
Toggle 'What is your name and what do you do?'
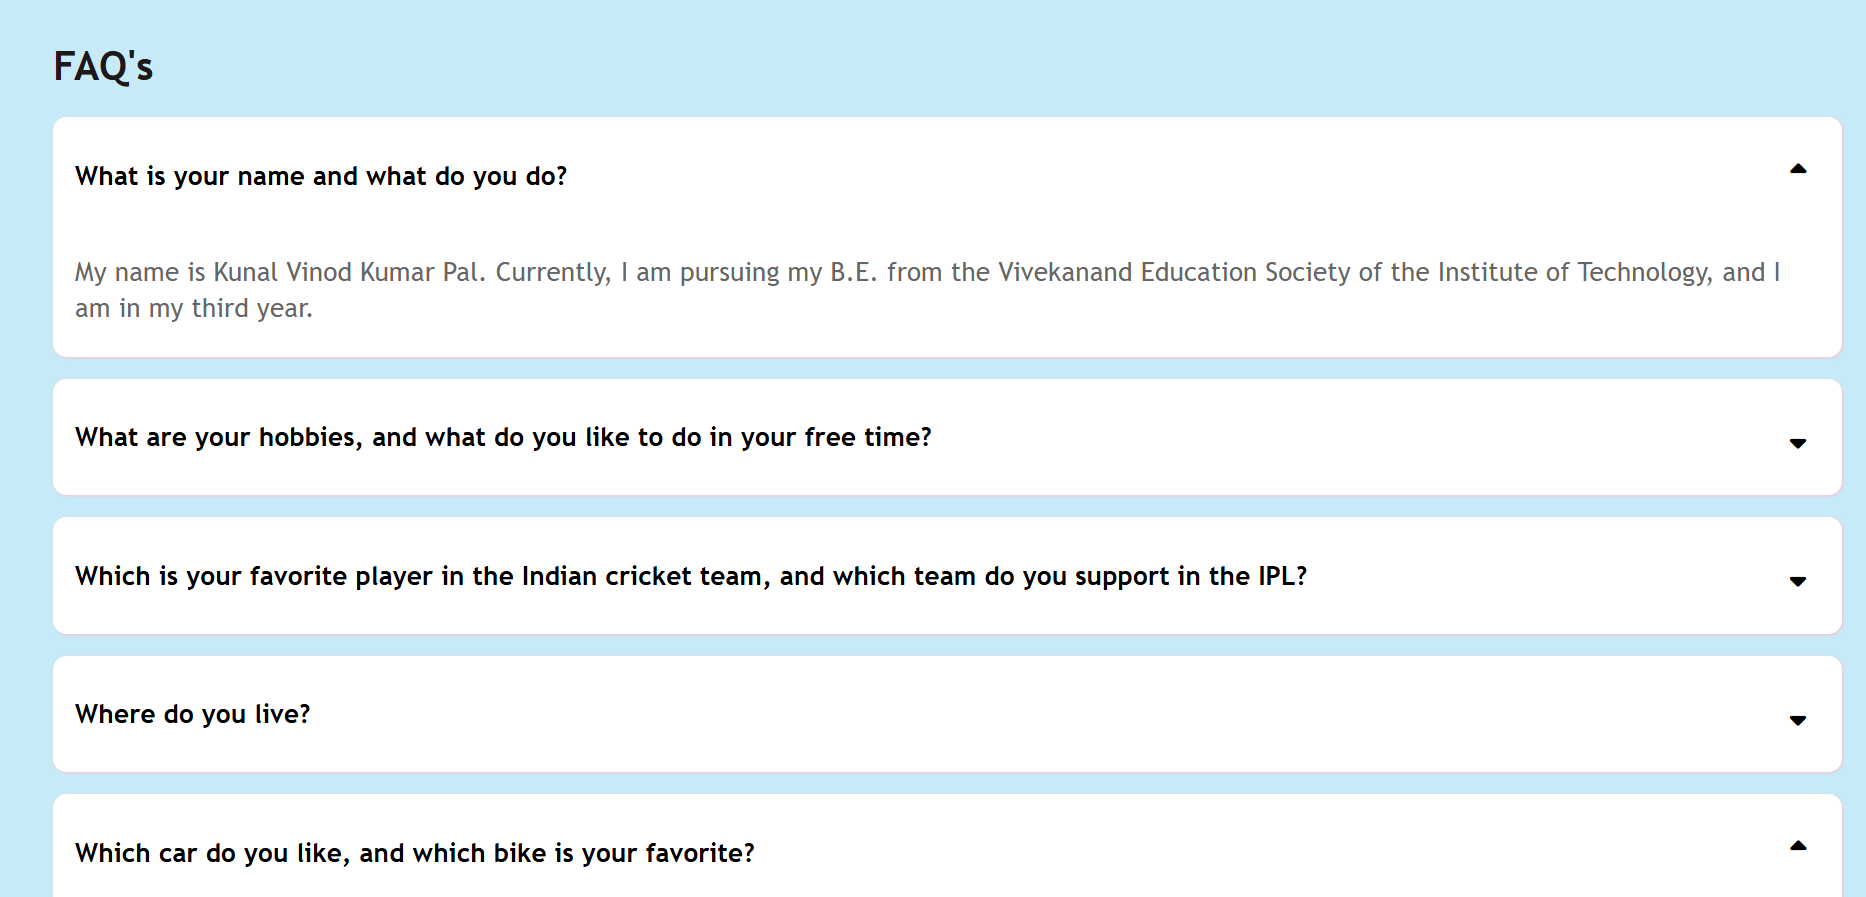[321, 177]
